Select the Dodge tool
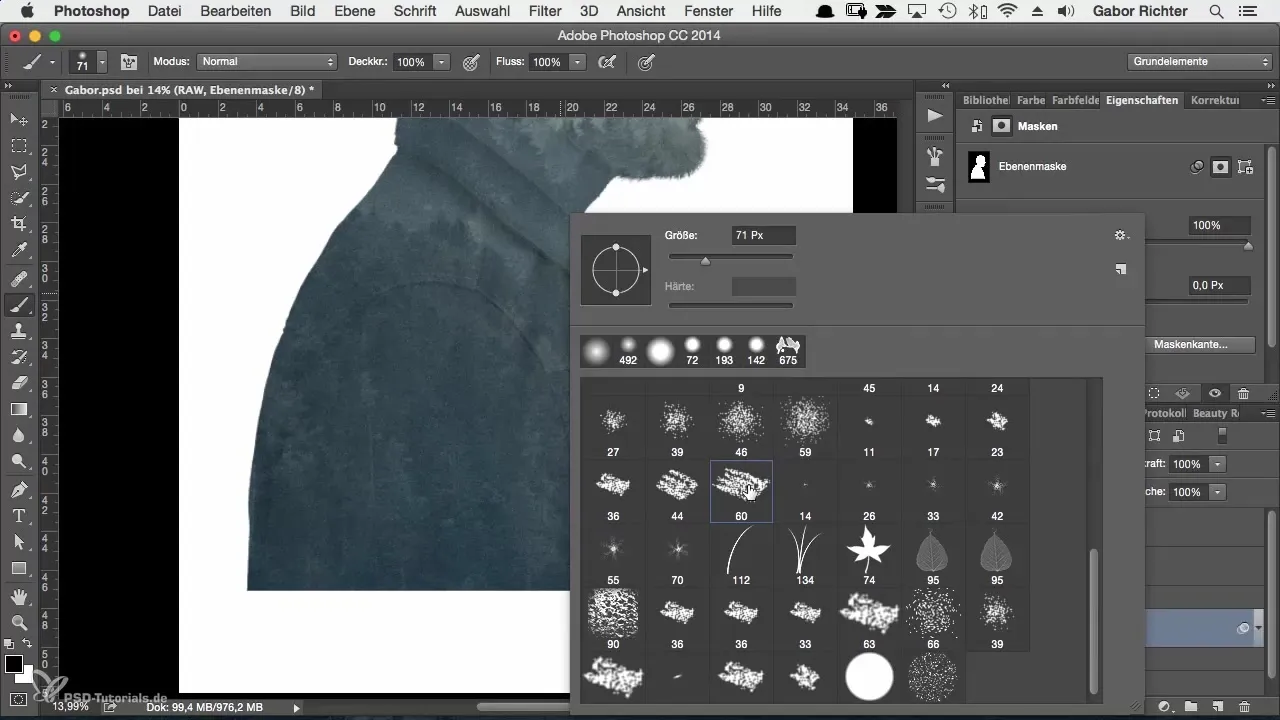 [x=19, y=461]
